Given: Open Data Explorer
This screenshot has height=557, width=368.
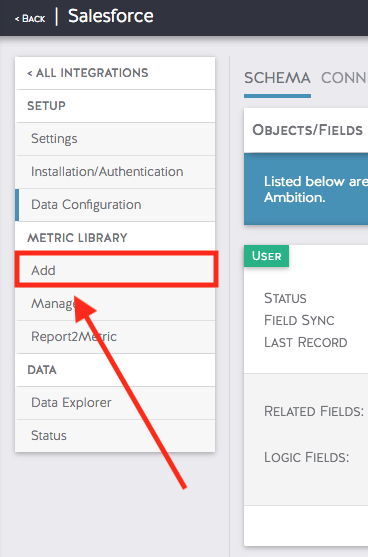Looking at the screenshot, I should click(x=115, y=402).
